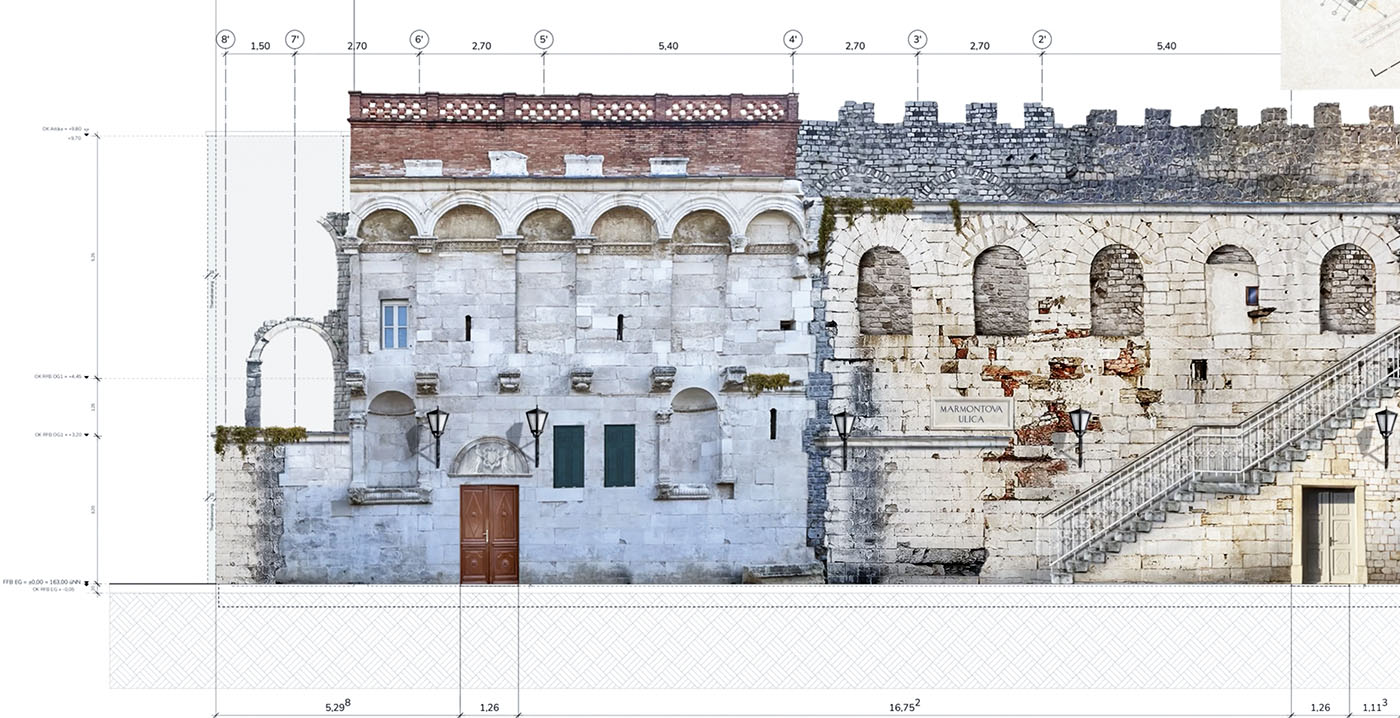Viewport: 1400px width, 718px height.
Task: Select grid axis bubble 7'
Action: coord(294,40)
